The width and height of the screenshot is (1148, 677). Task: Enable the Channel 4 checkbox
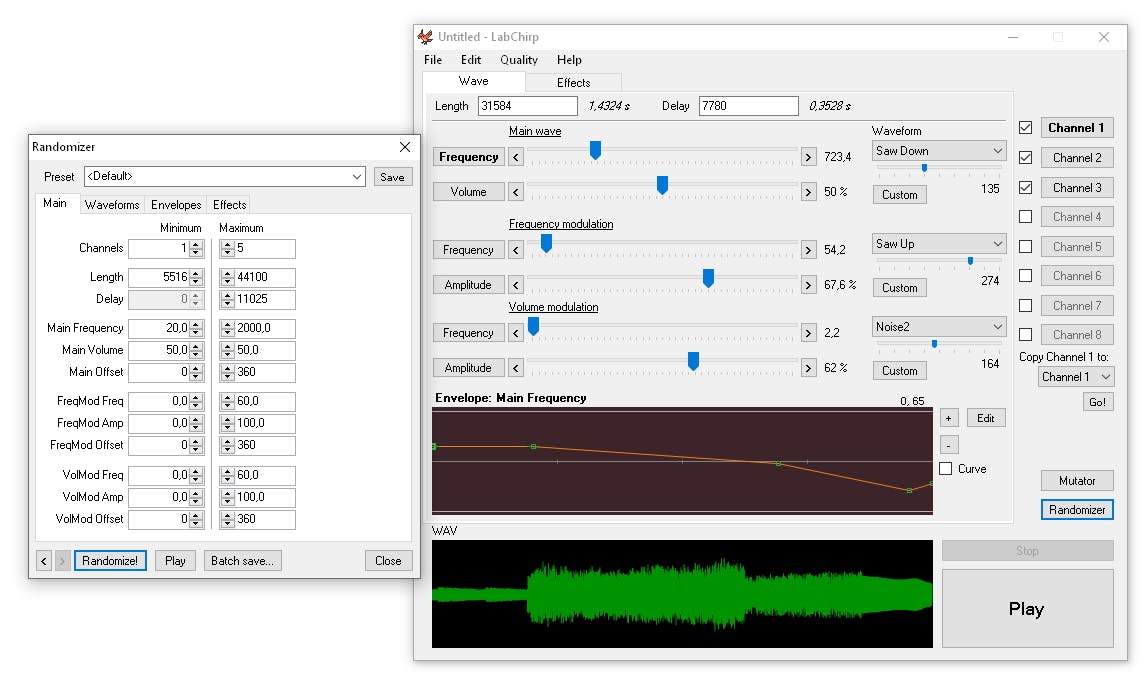click(1025, 217)
